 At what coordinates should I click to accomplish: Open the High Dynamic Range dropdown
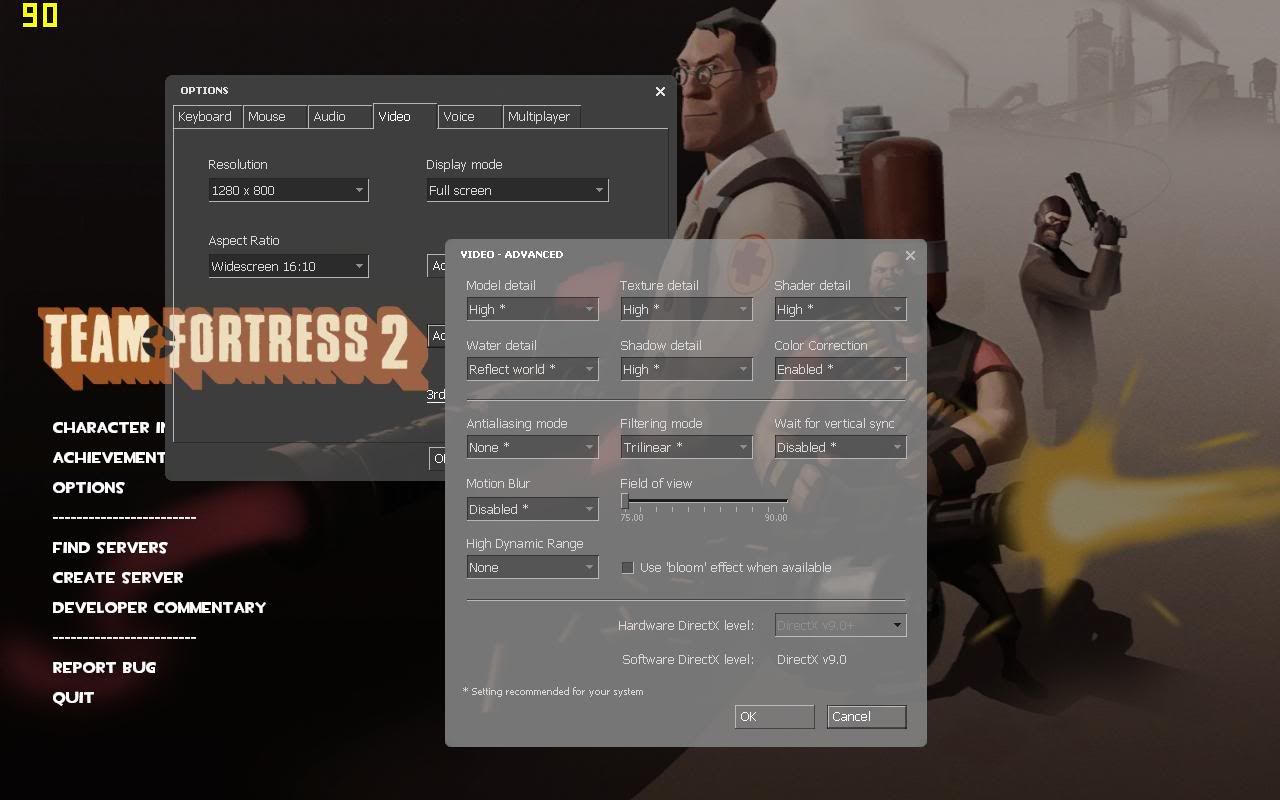[532, 567]
